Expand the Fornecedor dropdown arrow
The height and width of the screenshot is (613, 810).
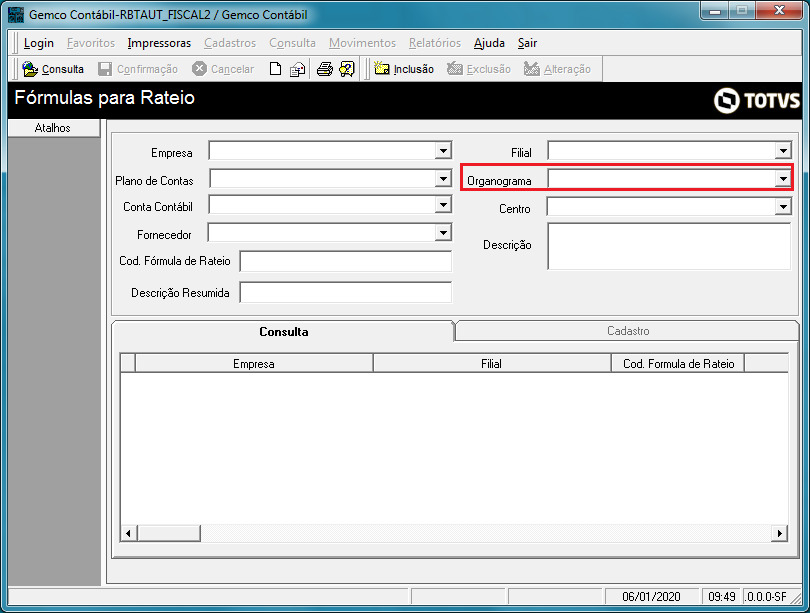pos(443,232)
